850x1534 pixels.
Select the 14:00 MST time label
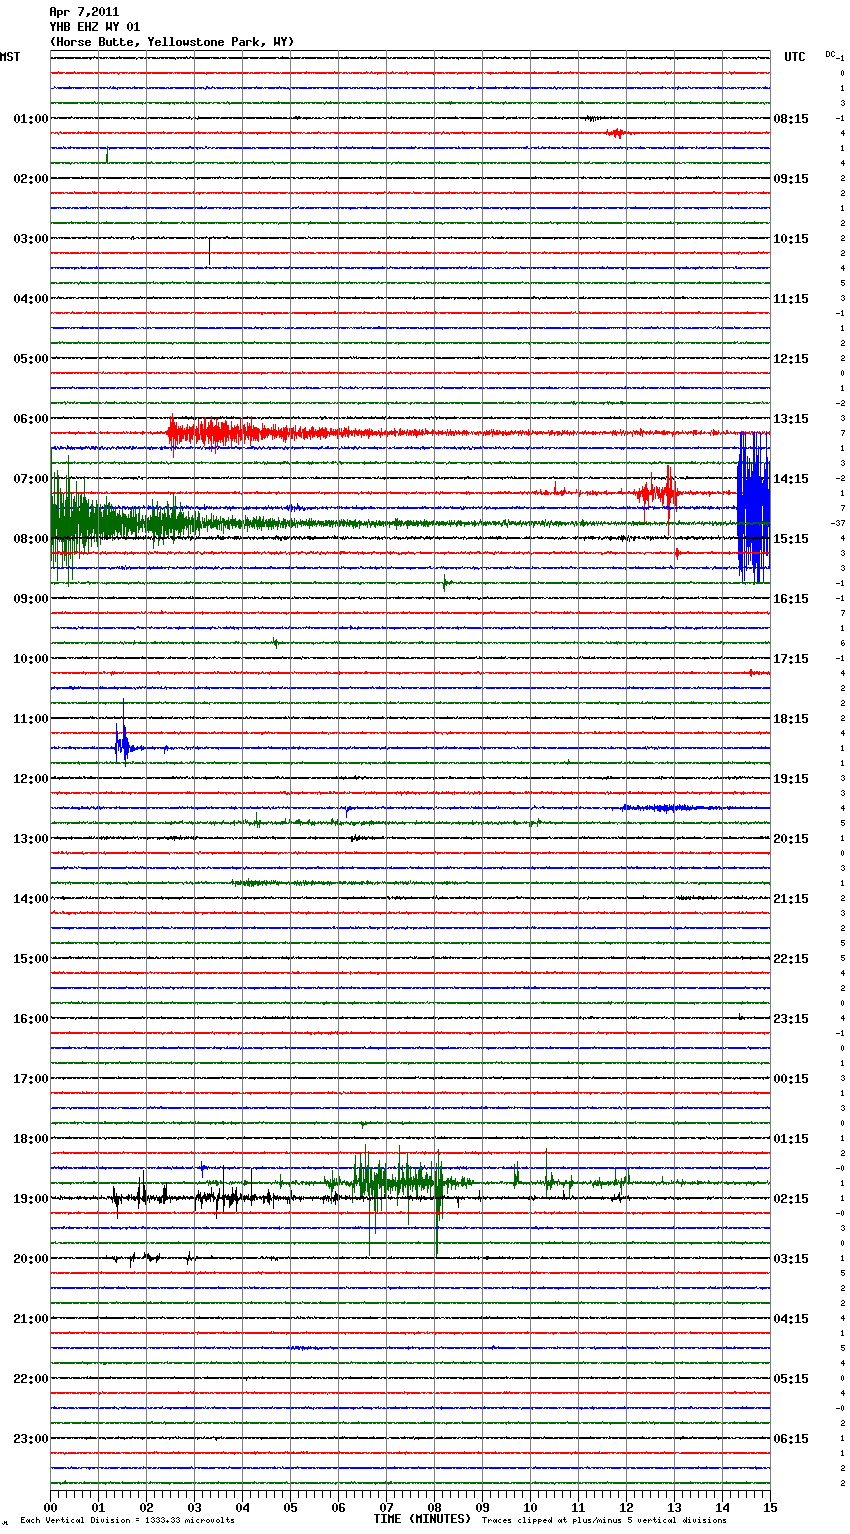click(31, 899)
